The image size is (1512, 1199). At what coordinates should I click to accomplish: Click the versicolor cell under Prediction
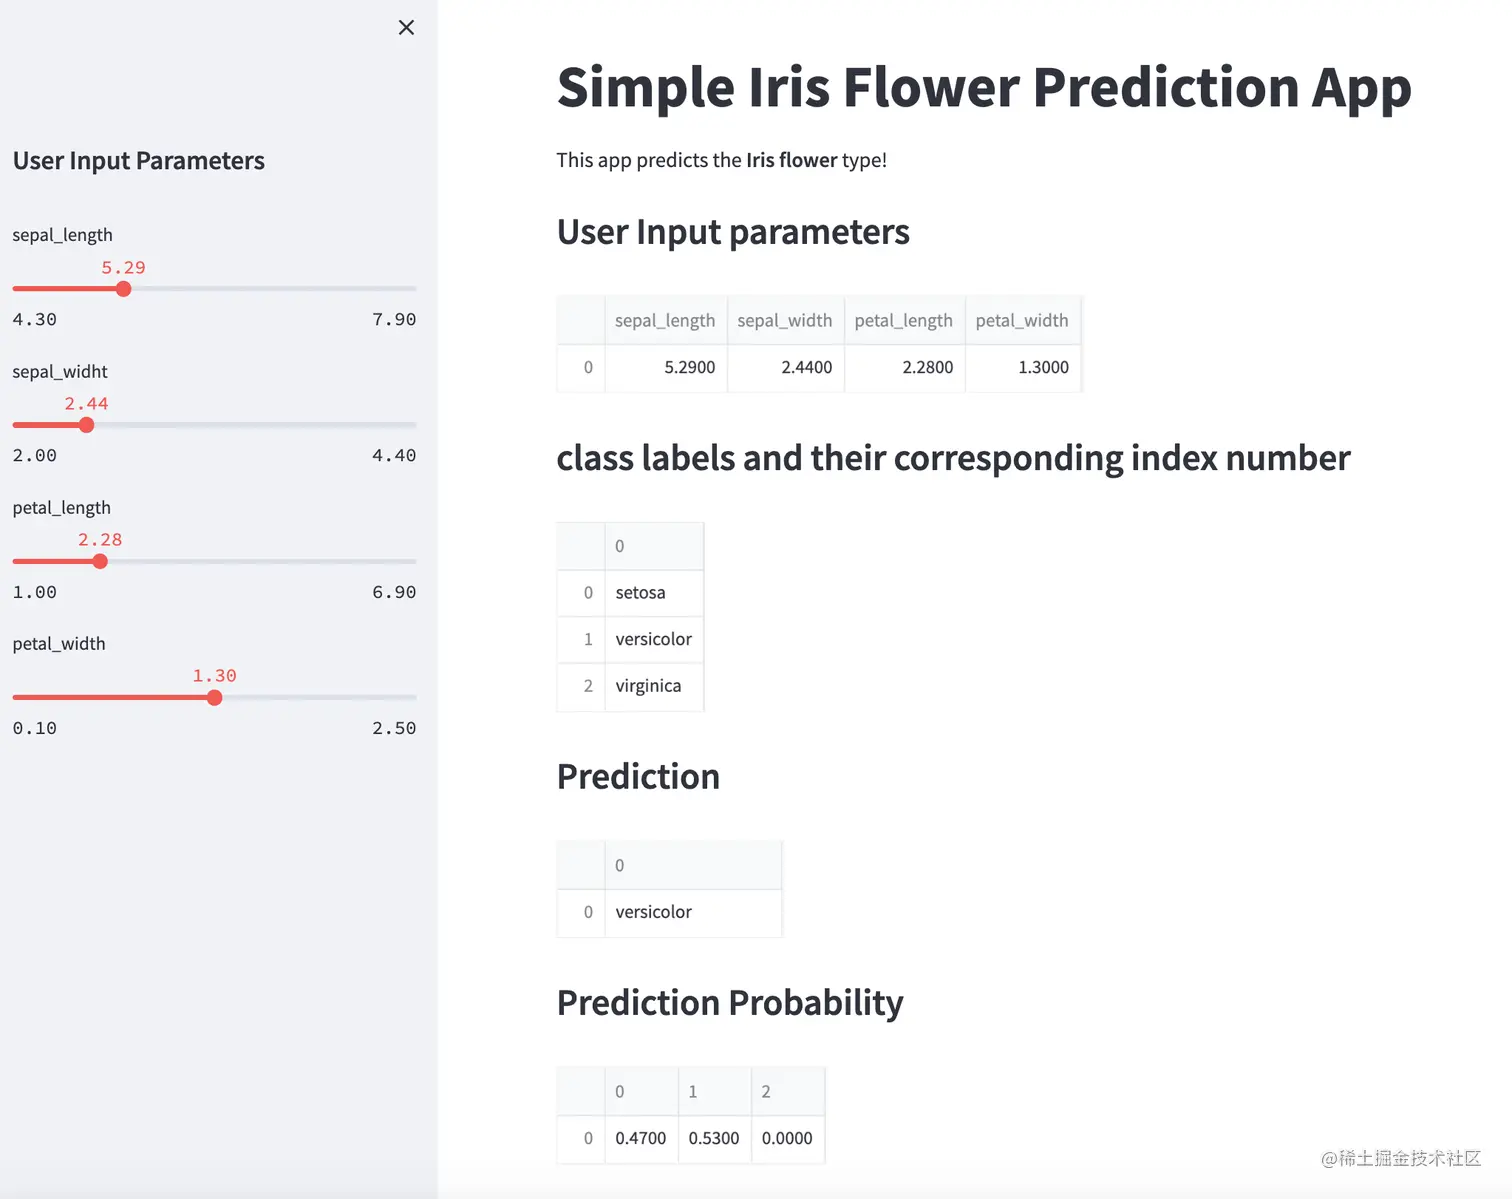[654, 911]
